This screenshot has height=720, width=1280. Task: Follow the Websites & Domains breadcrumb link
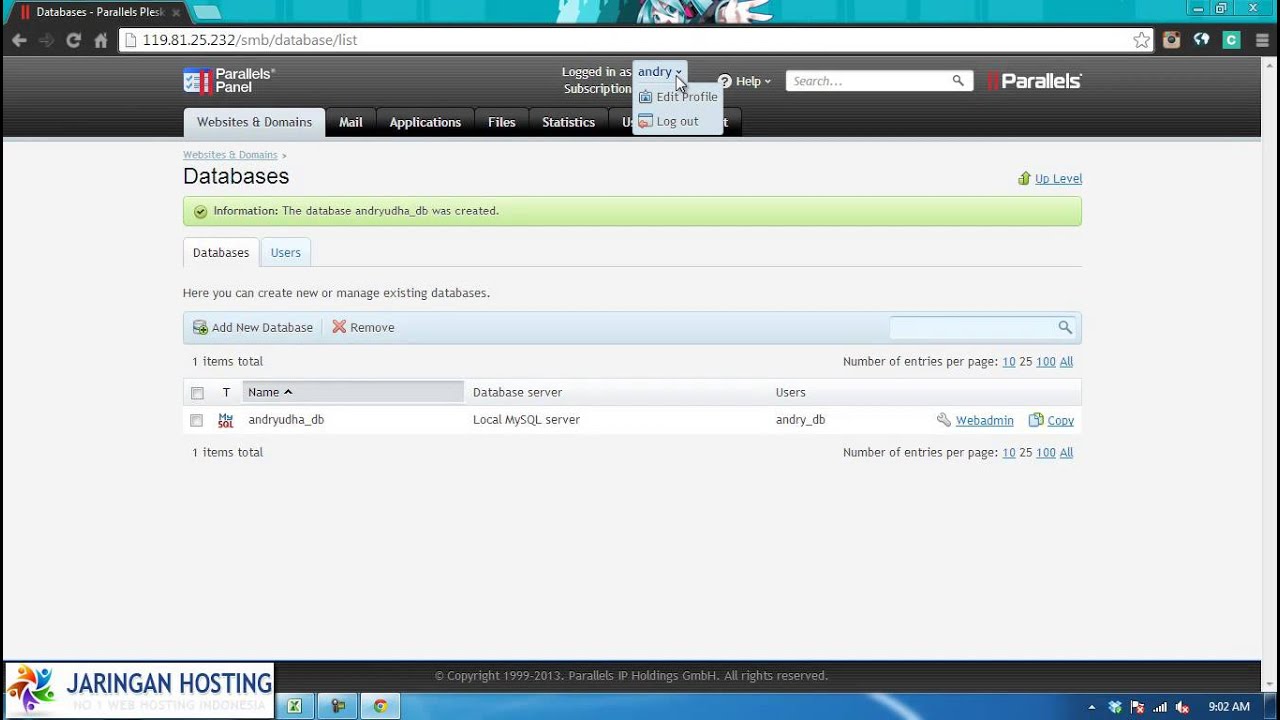point(230,155)
